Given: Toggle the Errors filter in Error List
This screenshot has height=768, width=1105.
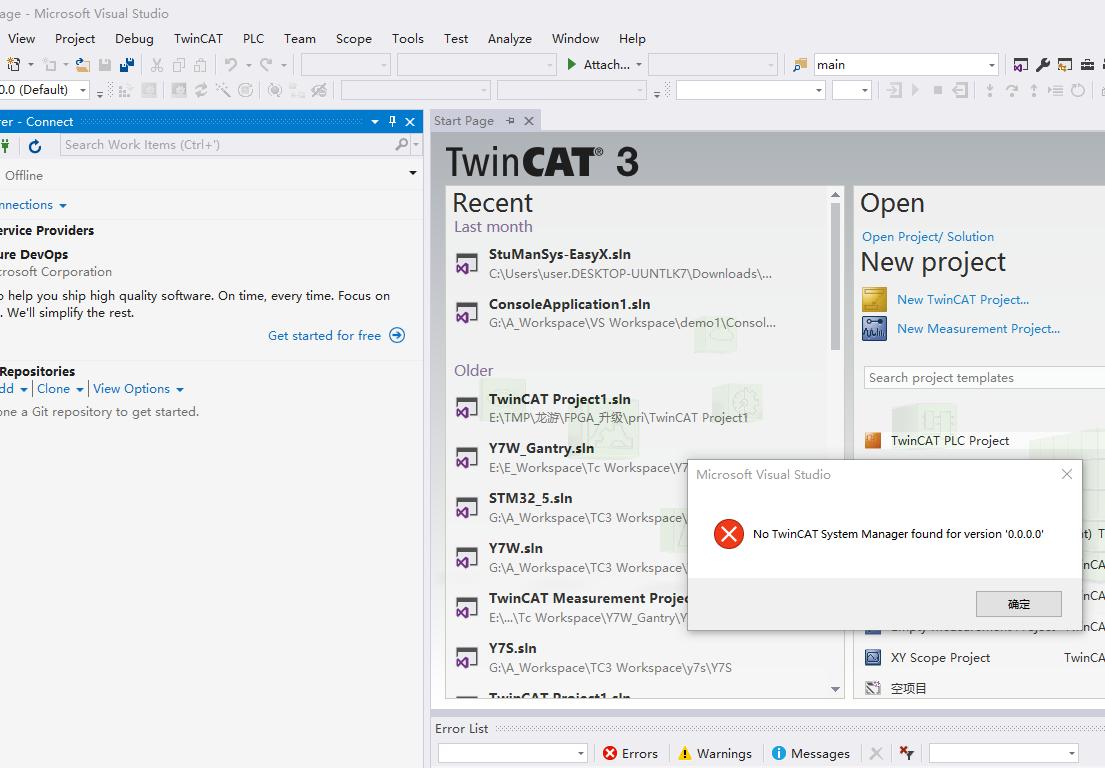Looking at the screenshot, I should (630, 753).
